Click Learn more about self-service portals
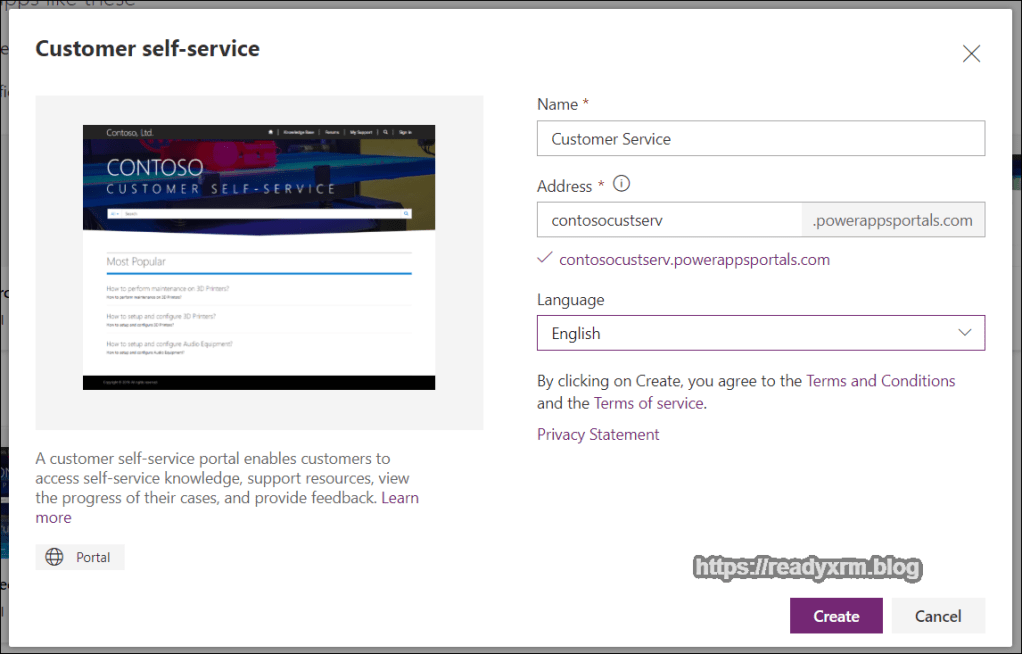This screenshot has width=1022, height=654. pyautogui.click(x=400, y=497)
